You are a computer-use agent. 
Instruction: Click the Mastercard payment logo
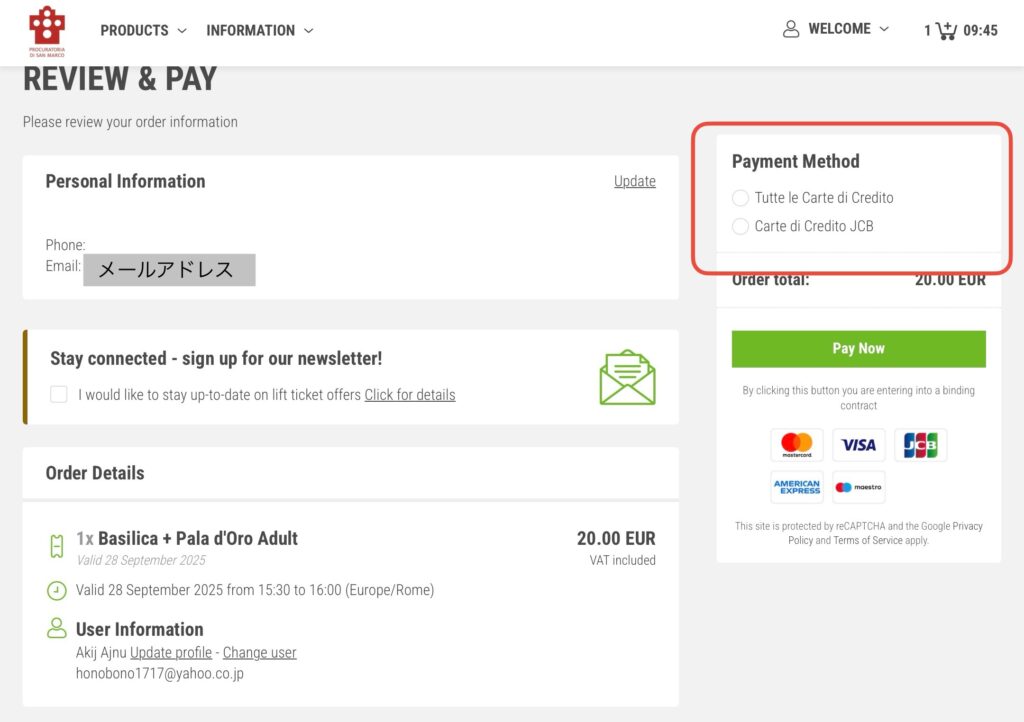[x=797, y=445]
